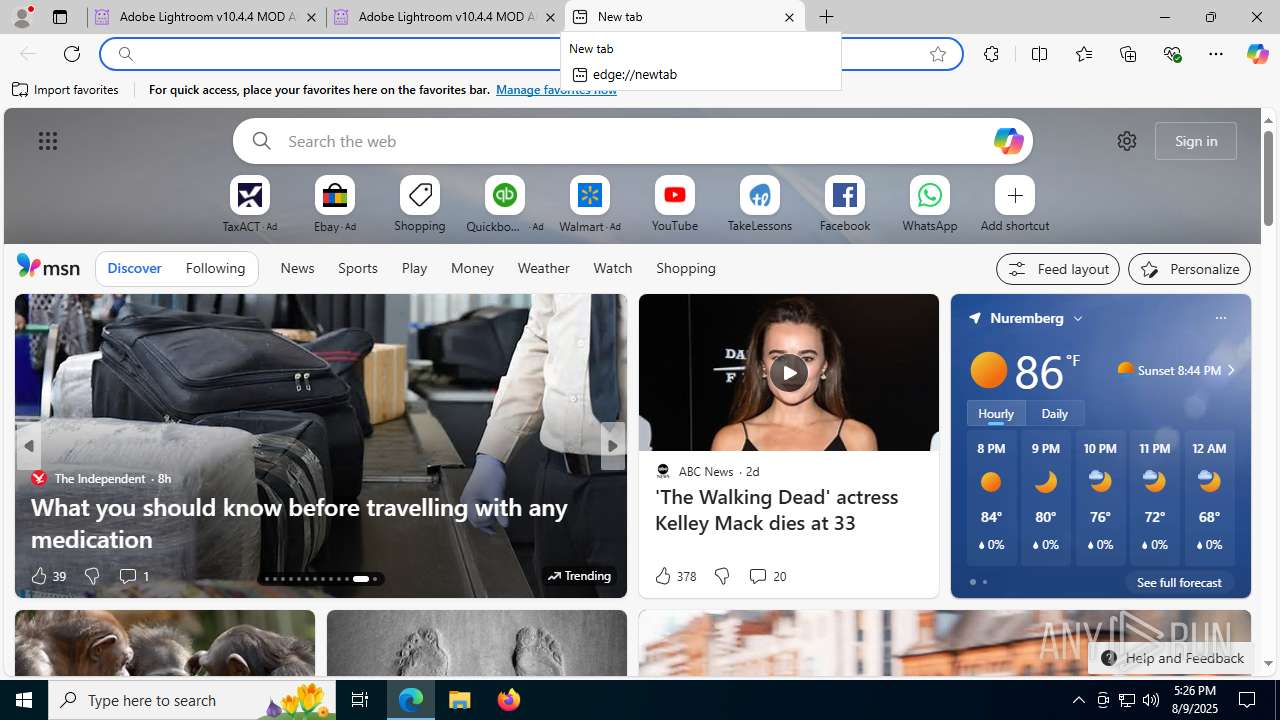Screen dimensions: 1280x720
Task: Go to next carousel story
Action: coord(613,446)
